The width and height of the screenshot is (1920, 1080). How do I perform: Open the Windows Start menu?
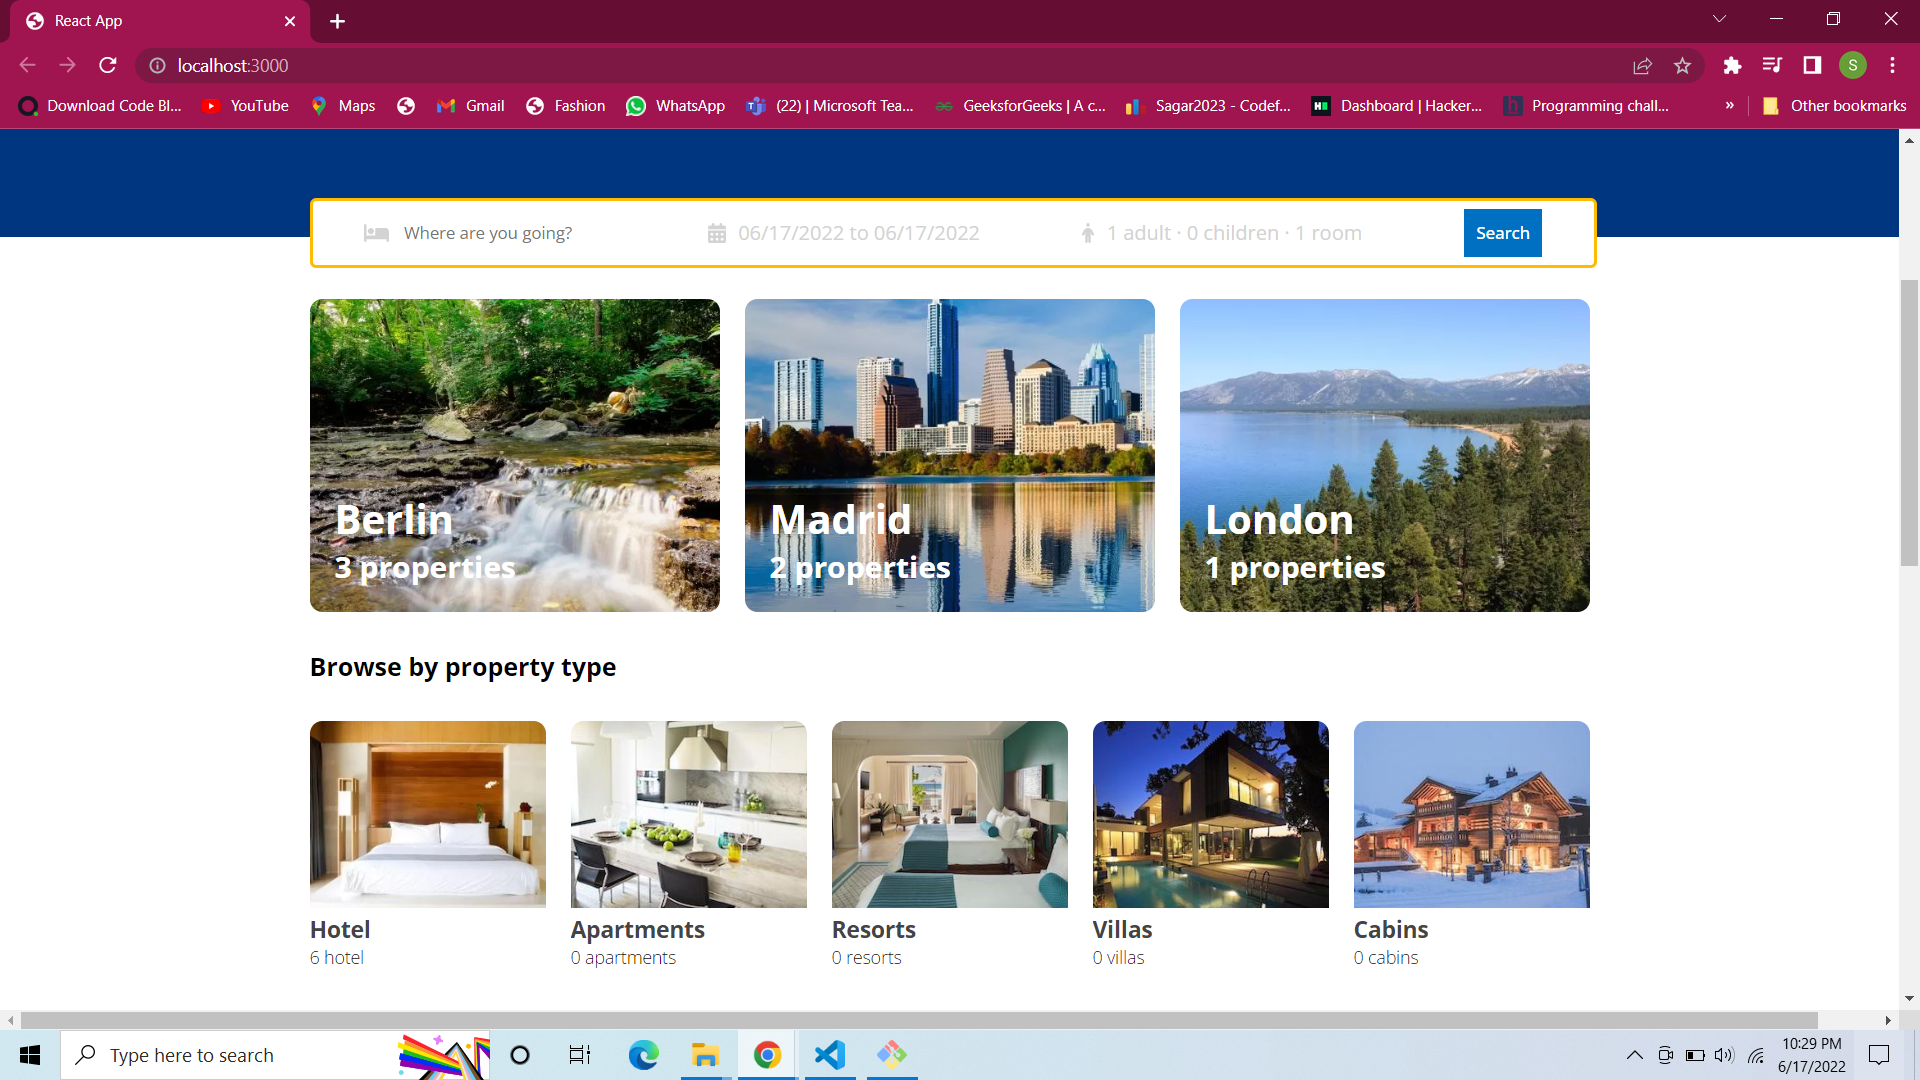29,1055
